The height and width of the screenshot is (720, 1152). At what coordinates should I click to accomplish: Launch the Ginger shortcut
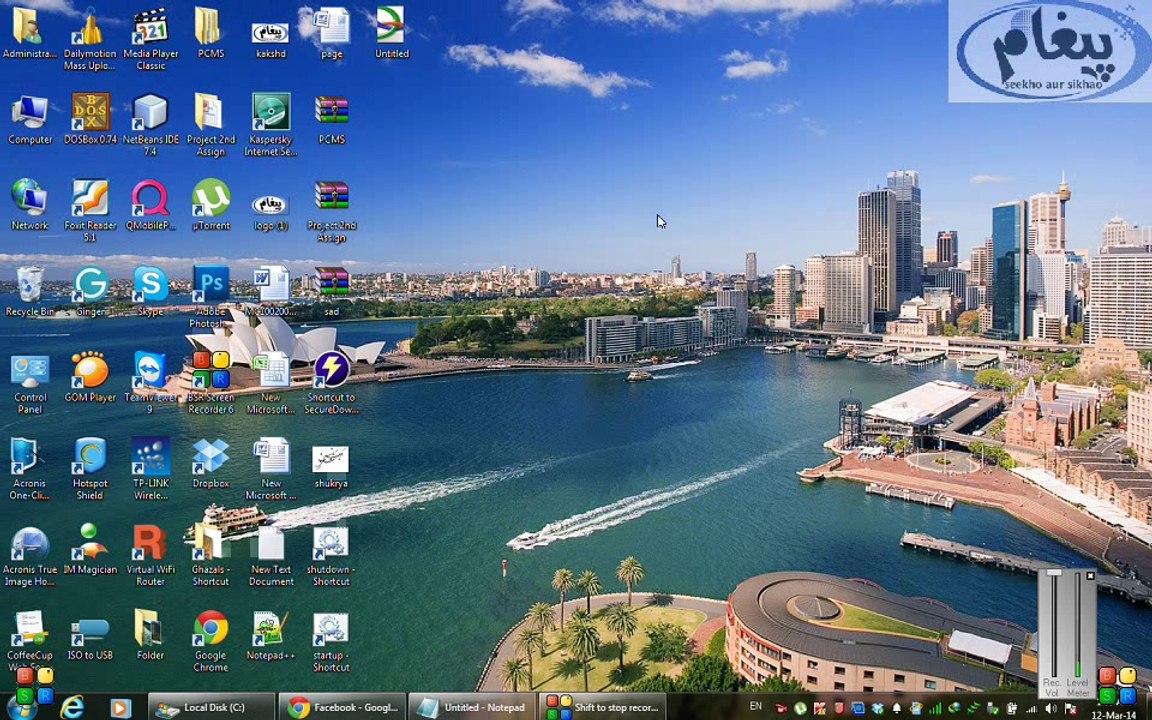tap(90, 291)
